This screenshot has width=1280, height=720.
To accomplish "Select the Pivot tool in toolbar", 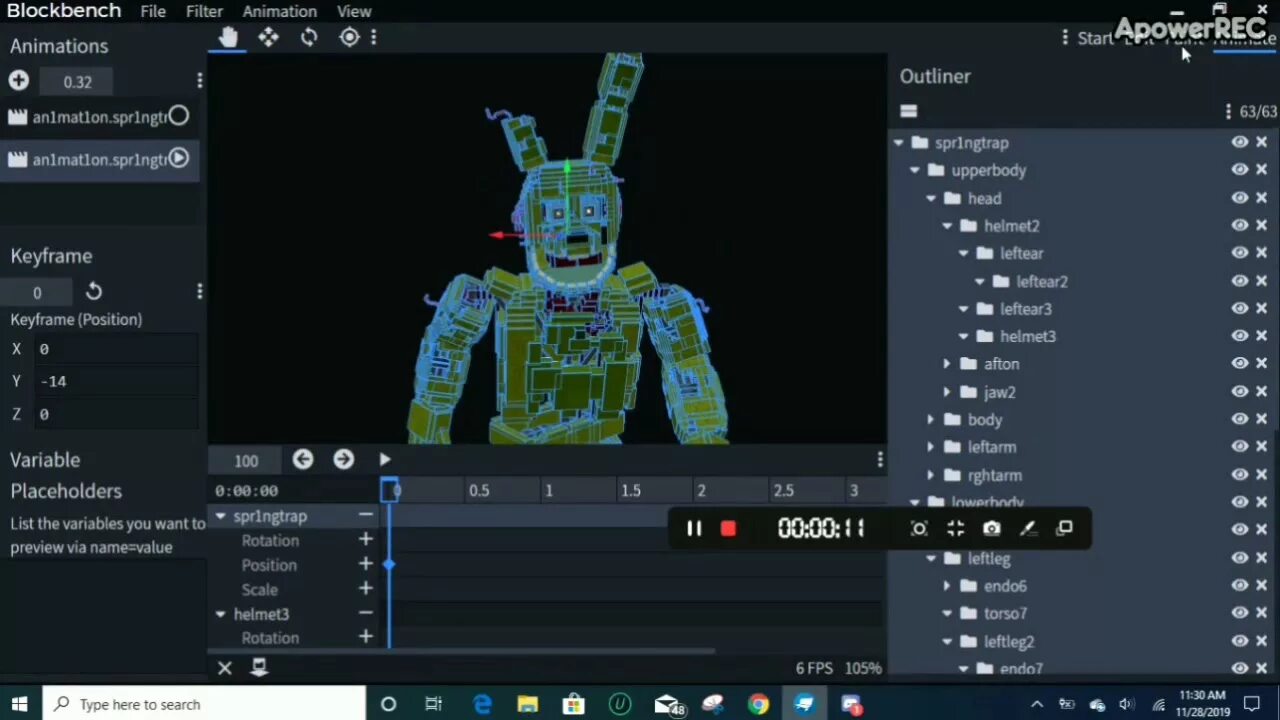I will pos(349,38).
